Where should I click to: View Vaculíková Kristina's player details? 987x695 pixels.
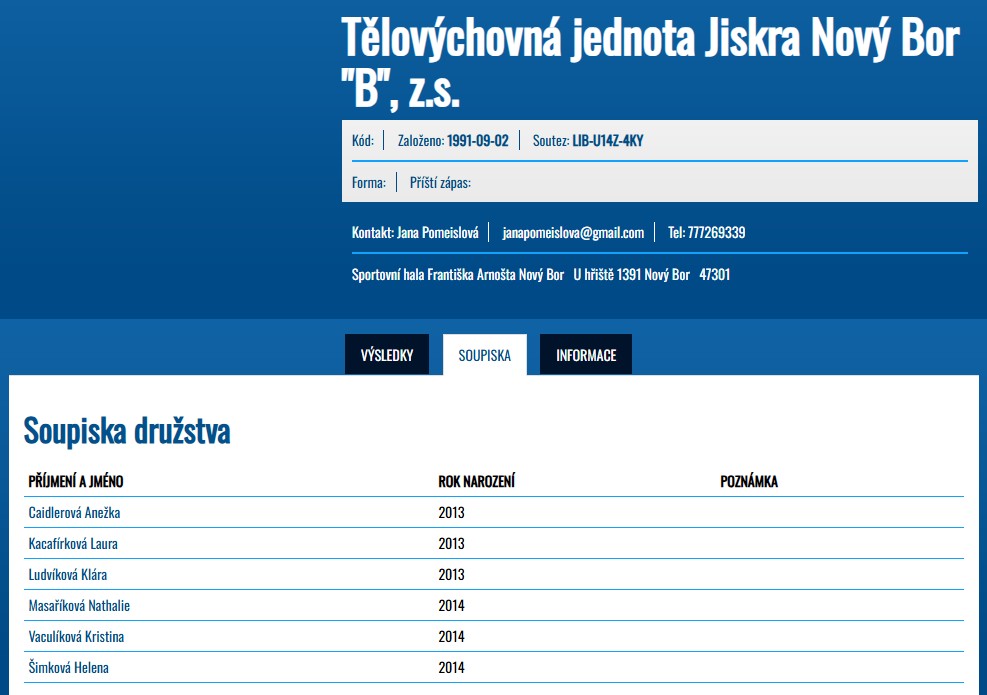[76, 637]
